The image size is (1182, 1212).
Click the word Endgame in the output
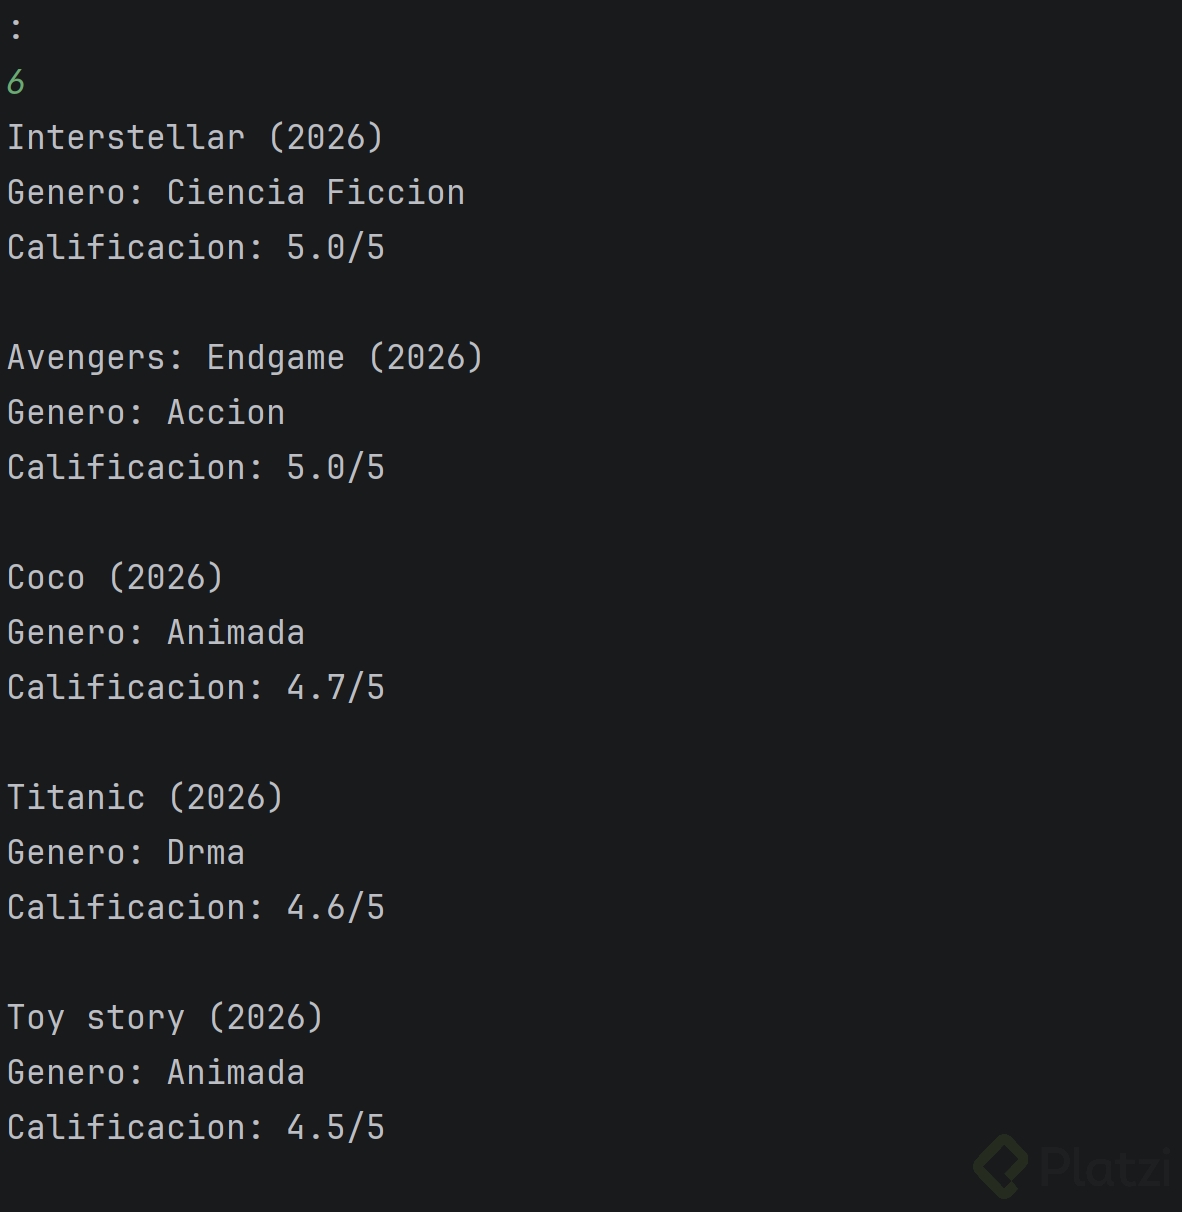pos(275,357)
